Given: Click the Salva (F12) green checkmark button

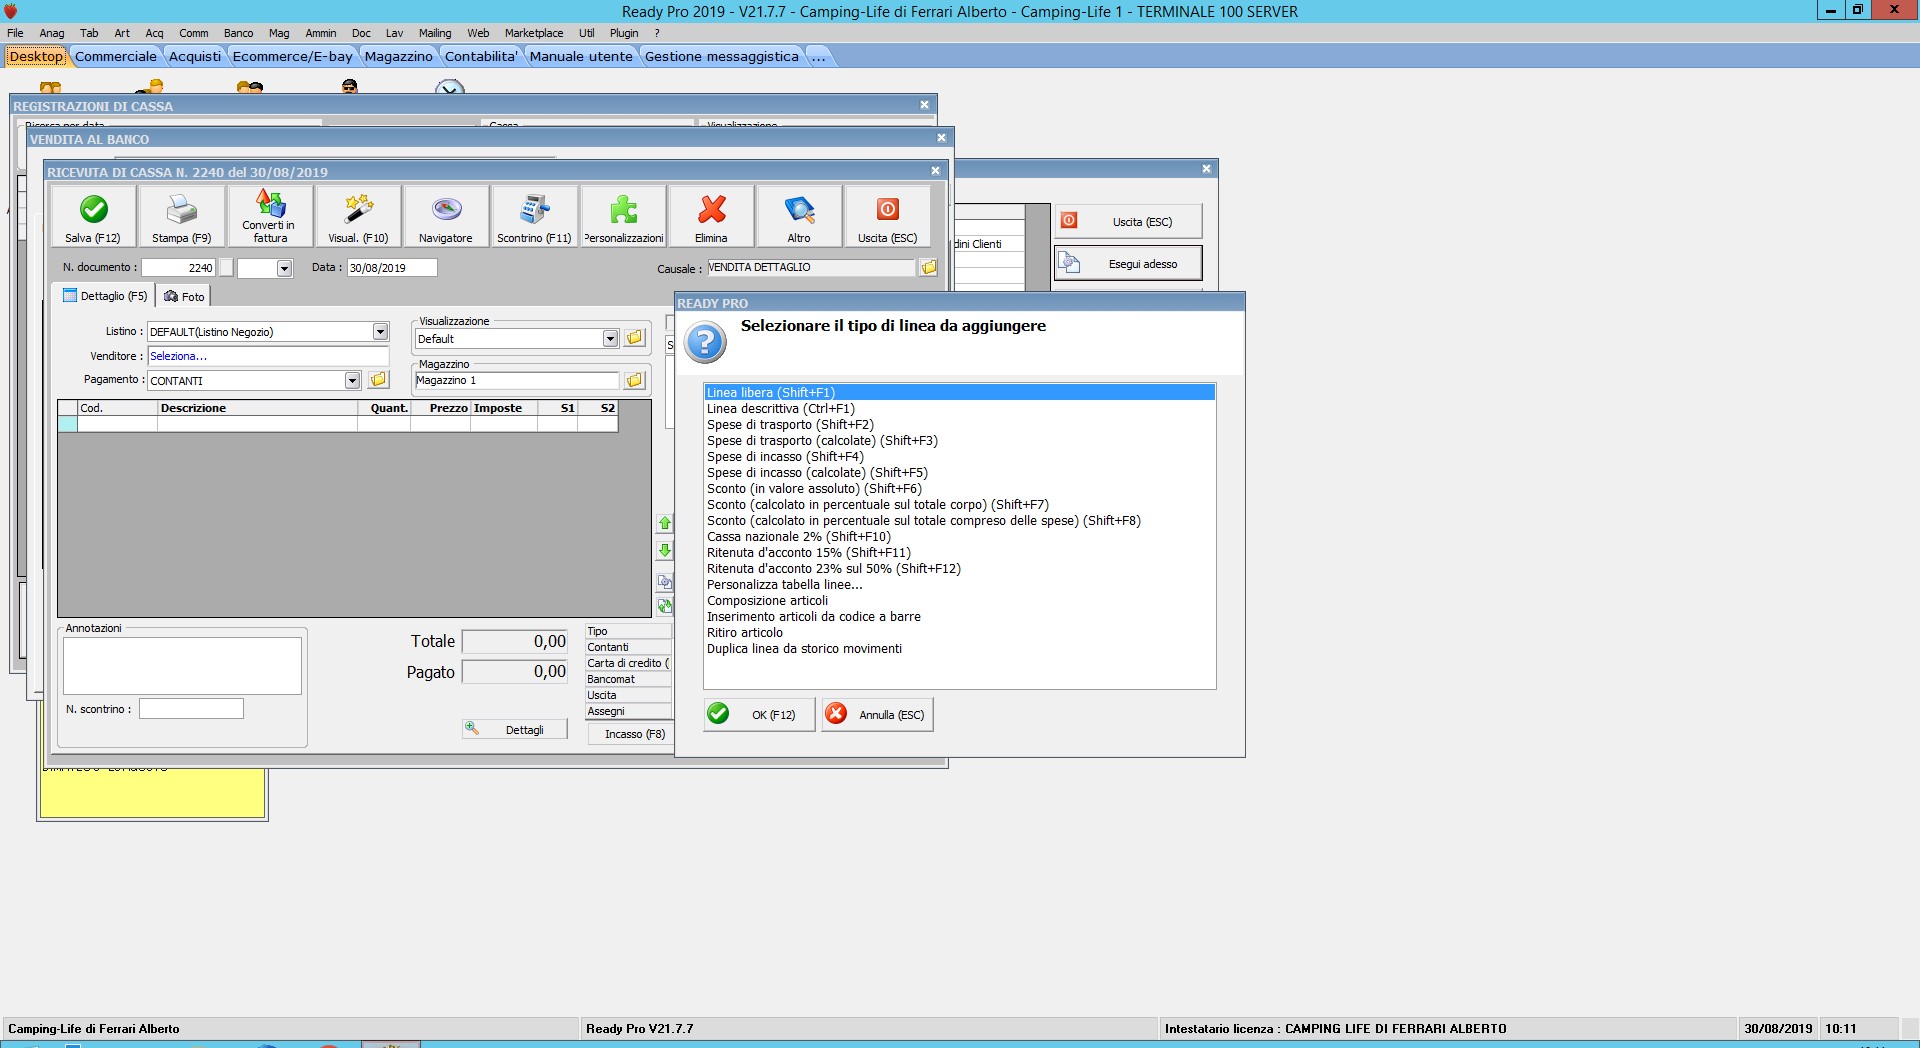Looking at the screenshot, I should click(x=93, y=216).
